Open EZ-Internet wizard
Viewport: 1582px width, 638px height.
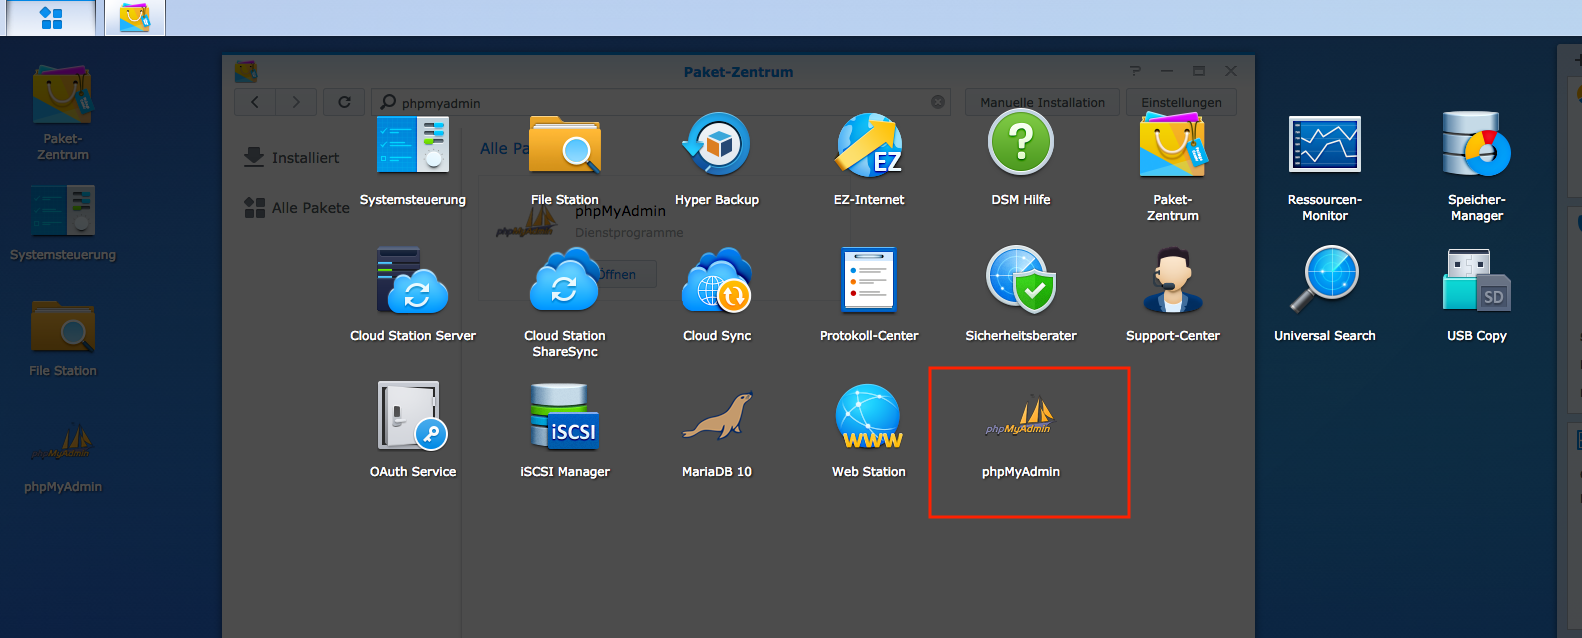(868, 145)
